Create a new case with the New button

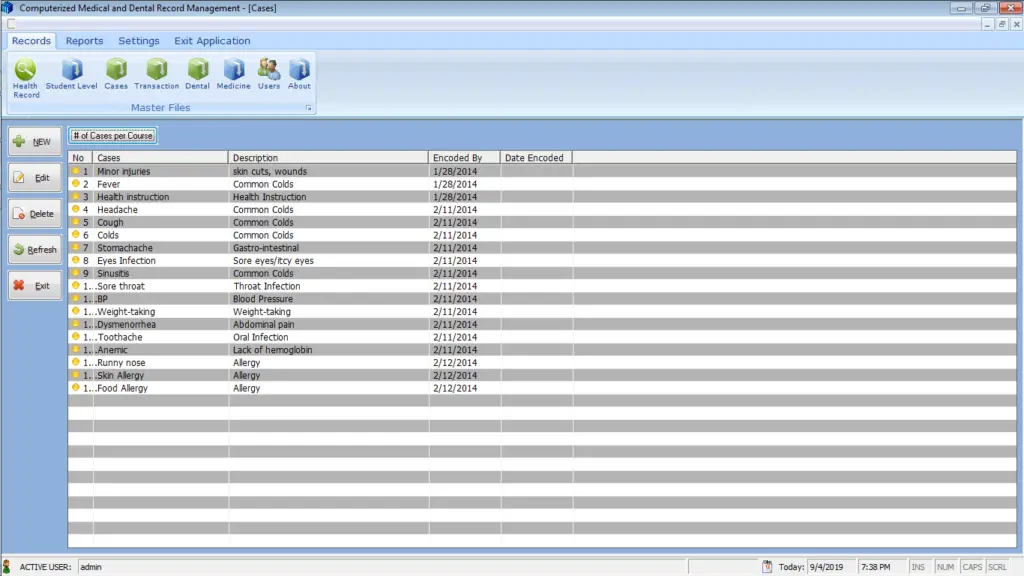34,141
